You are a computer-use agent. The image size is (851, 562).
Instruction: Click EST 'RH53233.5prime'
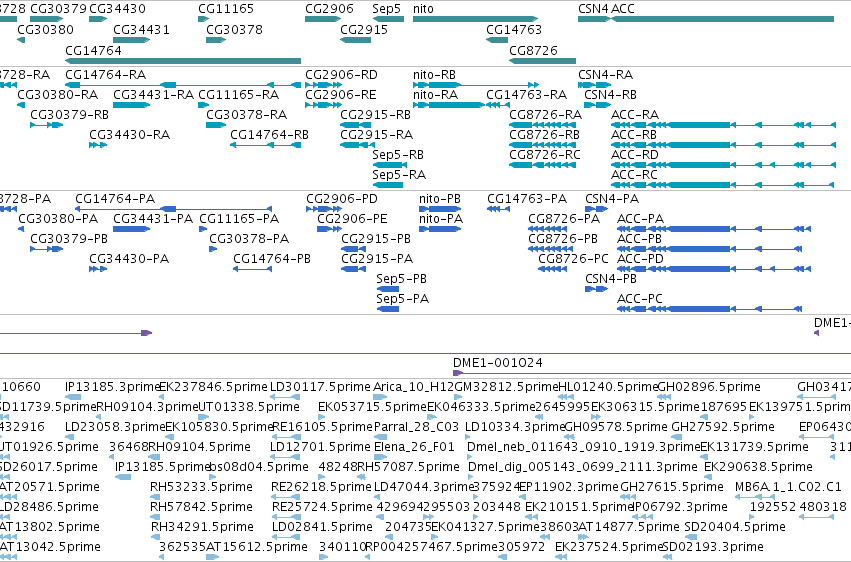pyautogui.click(x=201, y=487)
